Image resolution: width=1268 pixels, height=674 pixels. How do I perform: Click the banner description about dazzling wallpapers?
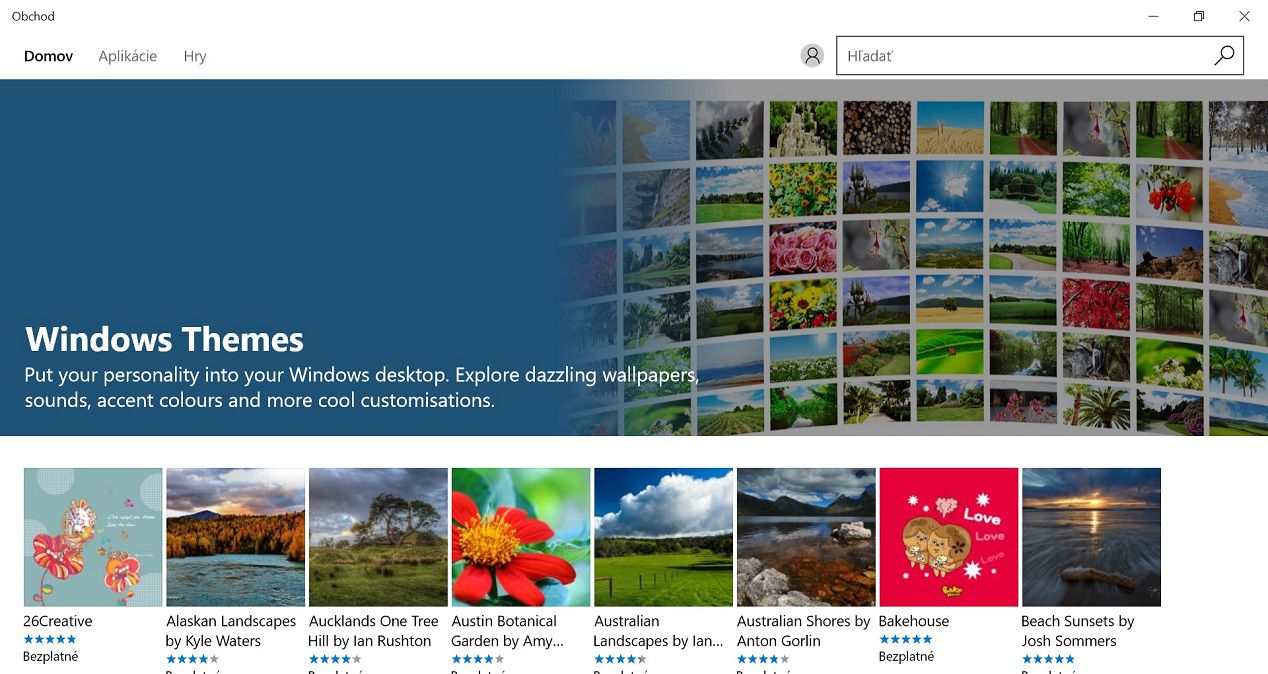point(362,388)
